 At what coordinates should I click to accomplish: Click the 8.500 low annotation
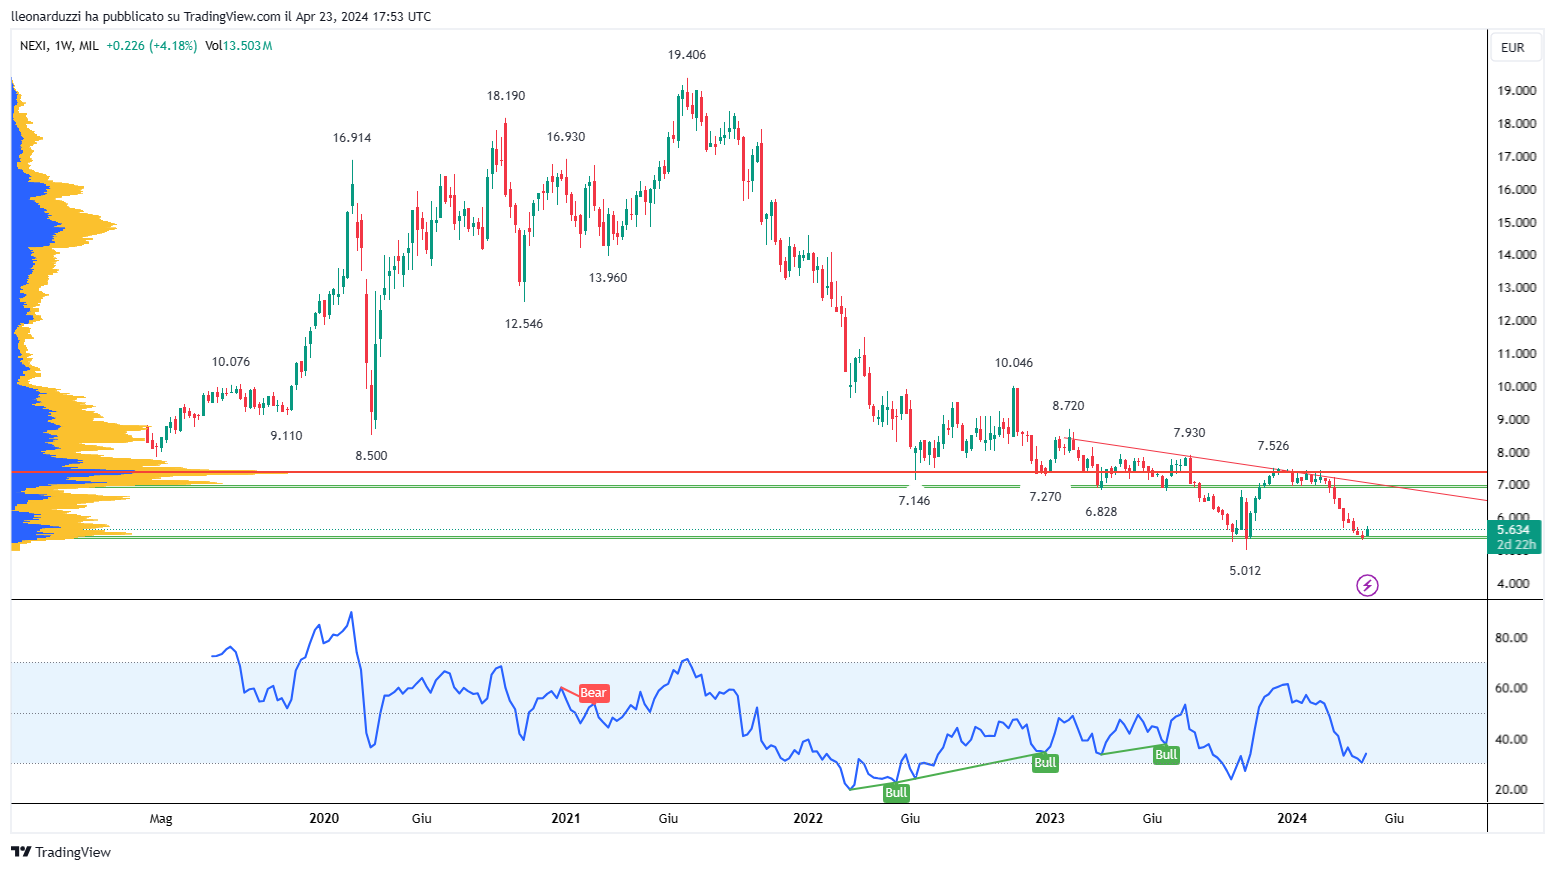click(x=371, y=456)
